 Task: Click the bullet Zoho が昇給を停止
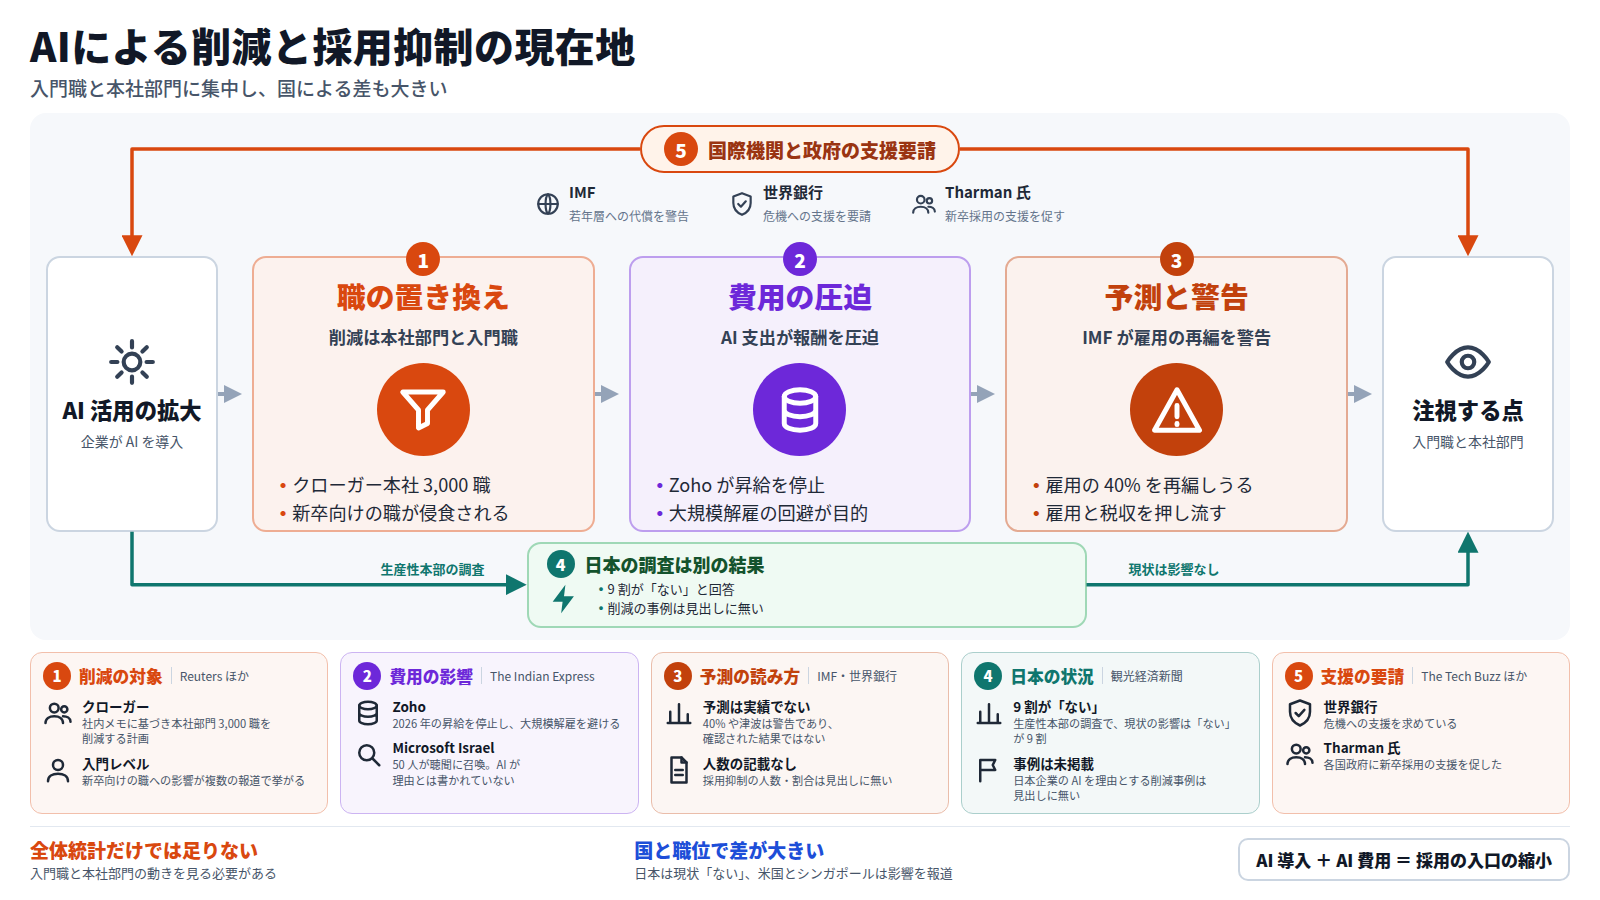[741, 486]
